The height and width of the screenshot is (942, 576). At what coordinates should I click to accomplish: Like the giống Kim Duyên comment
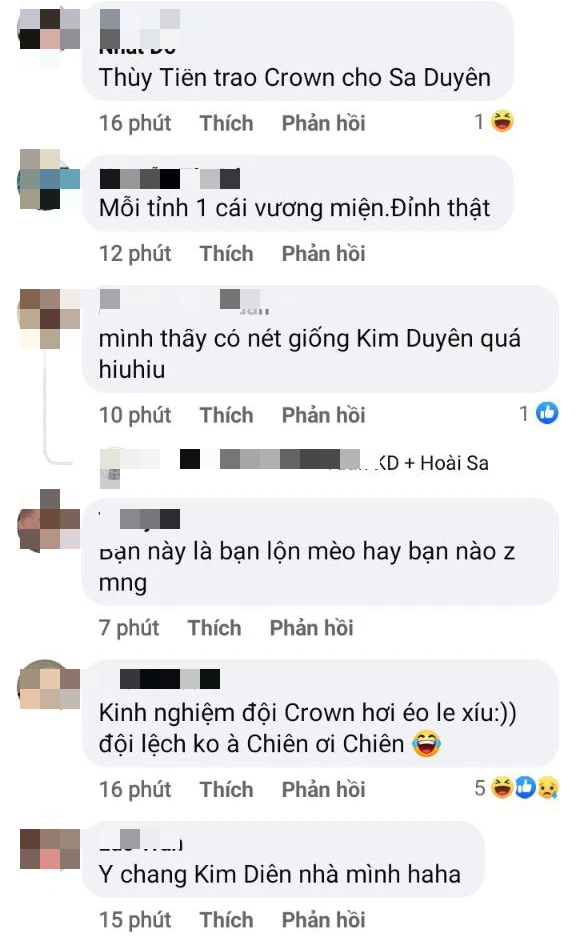click(x=226, y=415)
